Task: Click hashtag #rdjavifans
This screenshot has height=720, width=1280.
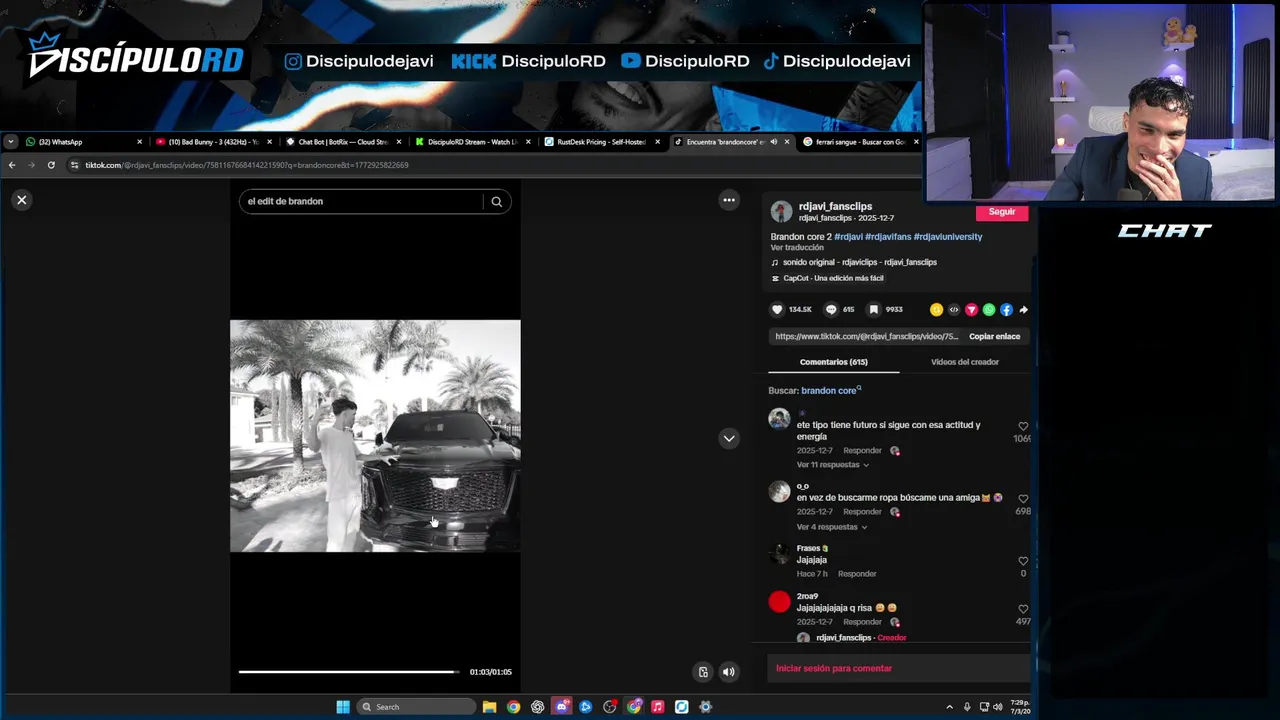Action: coord(888,237)
